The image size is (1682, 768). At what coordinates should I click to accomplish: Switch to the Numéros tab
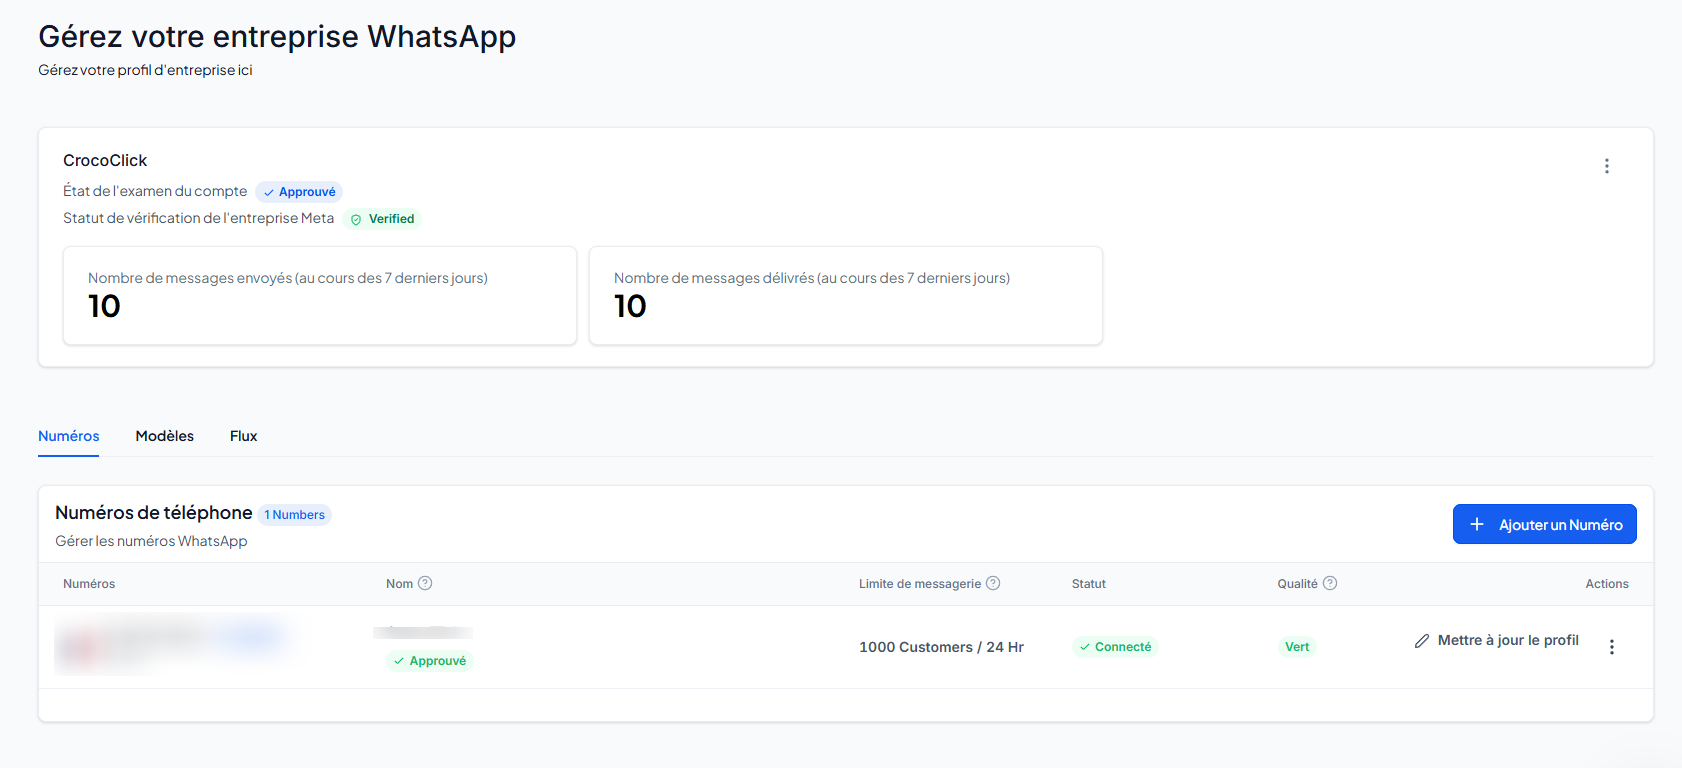(x=69, y=436)
